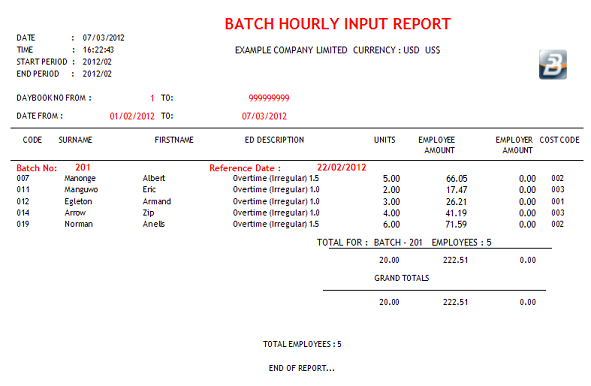Click the company logo icon
Image resolution: width=591 pixels, height=386 pixels.
[553, 64]
